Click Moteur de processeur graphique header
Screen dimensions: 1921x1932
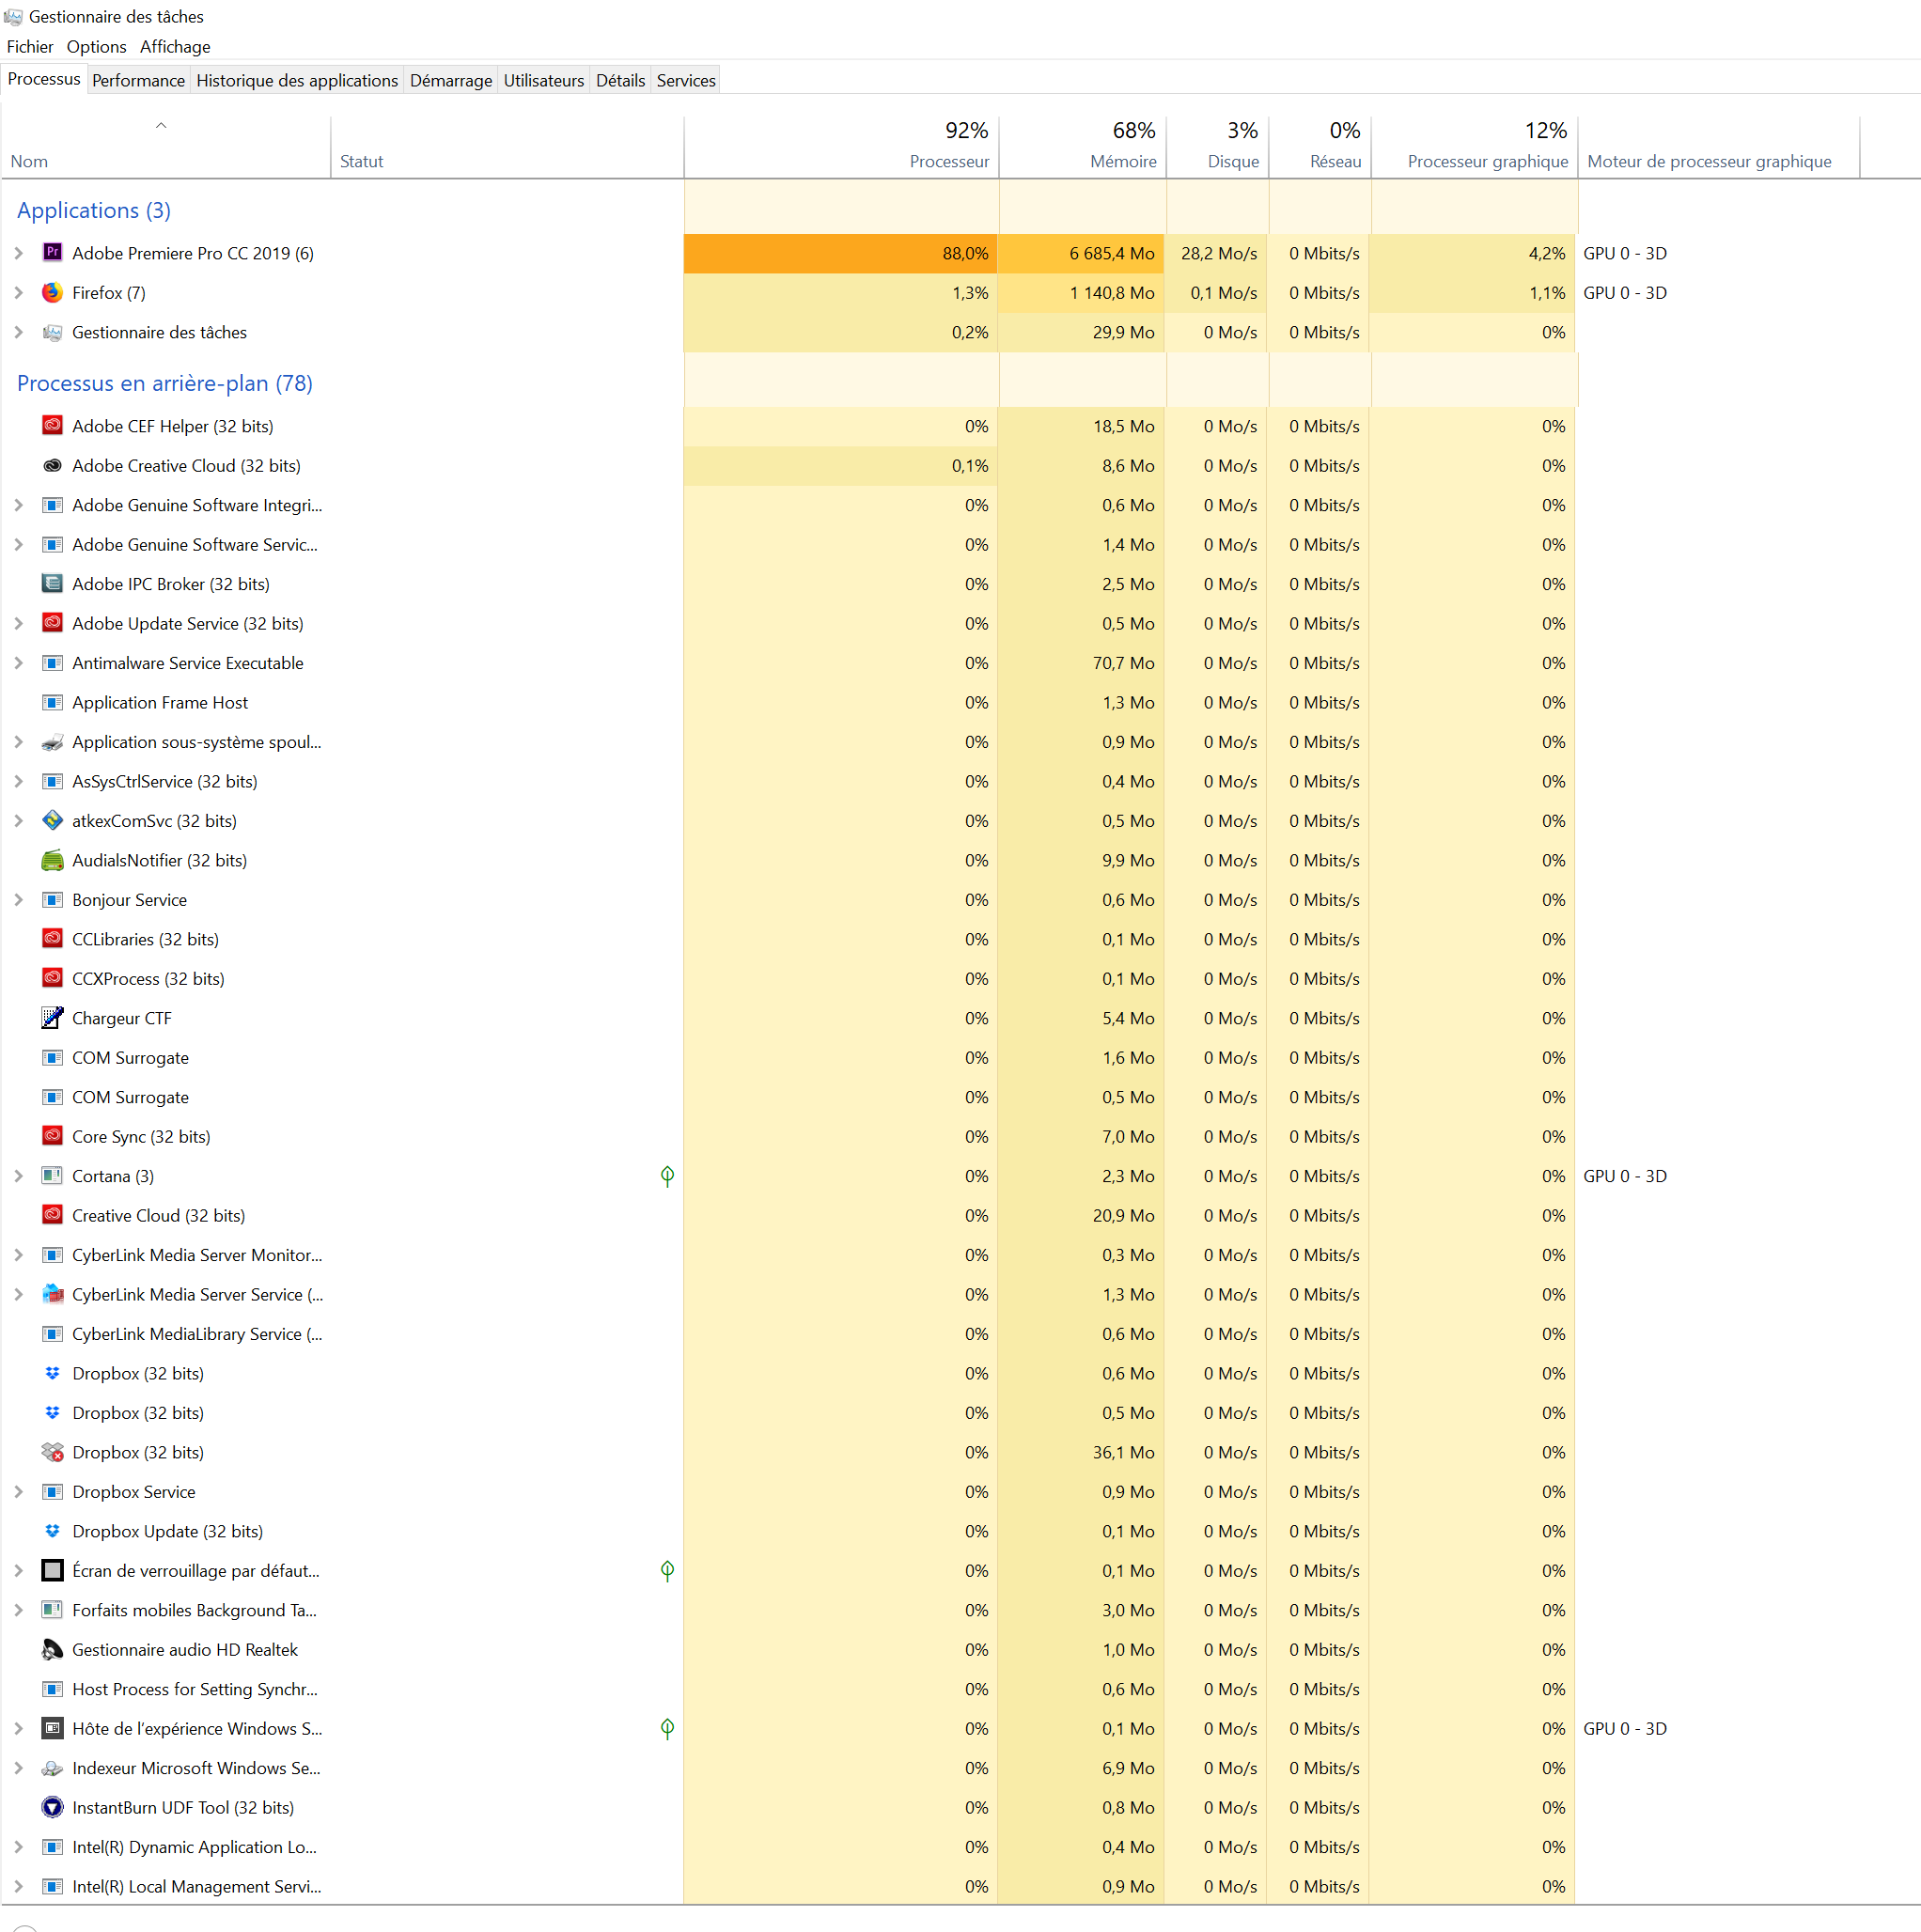point(1719,147)
